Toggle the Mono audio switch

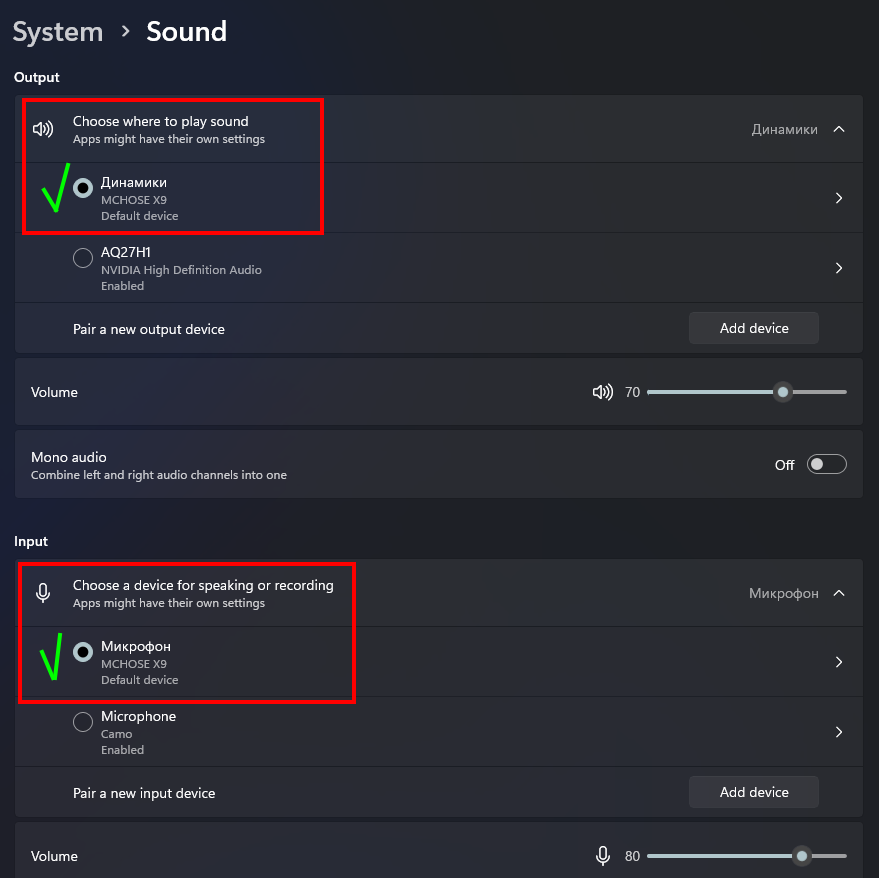point(827,464)
